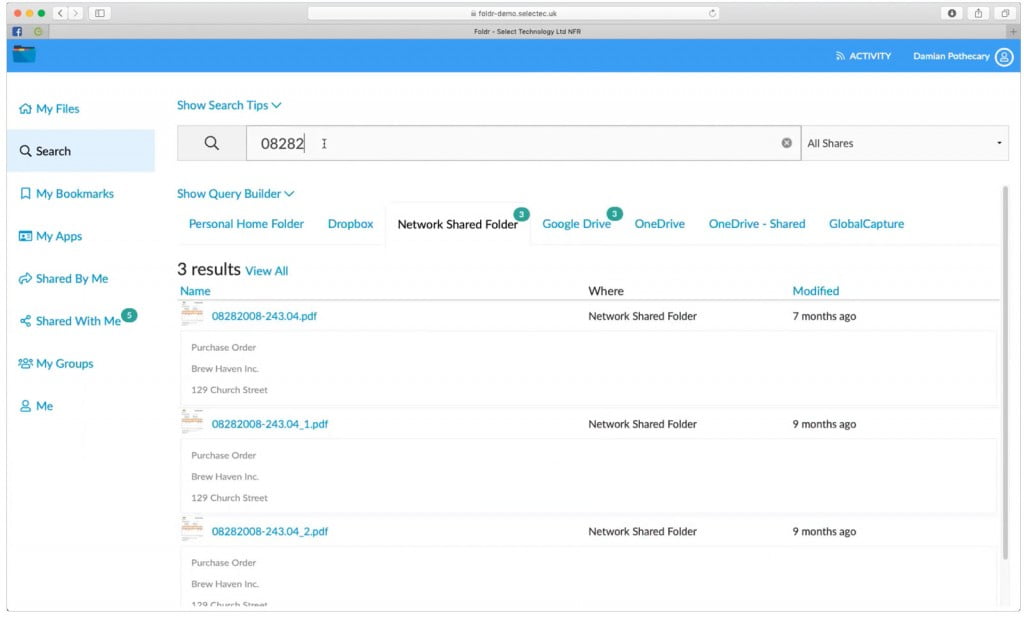Open the user profile avatar icon

coord(1004,57)
